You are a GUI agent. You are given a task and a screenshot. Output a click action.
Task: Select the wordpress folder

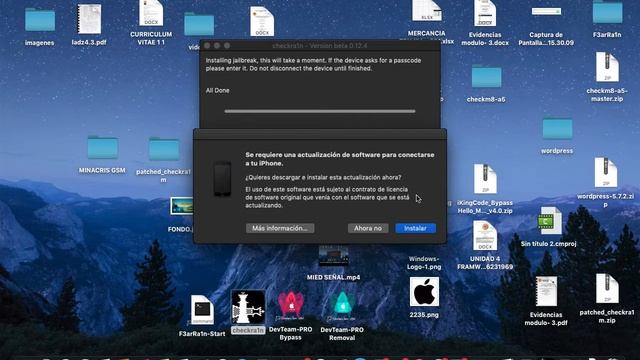pos(557,129)
